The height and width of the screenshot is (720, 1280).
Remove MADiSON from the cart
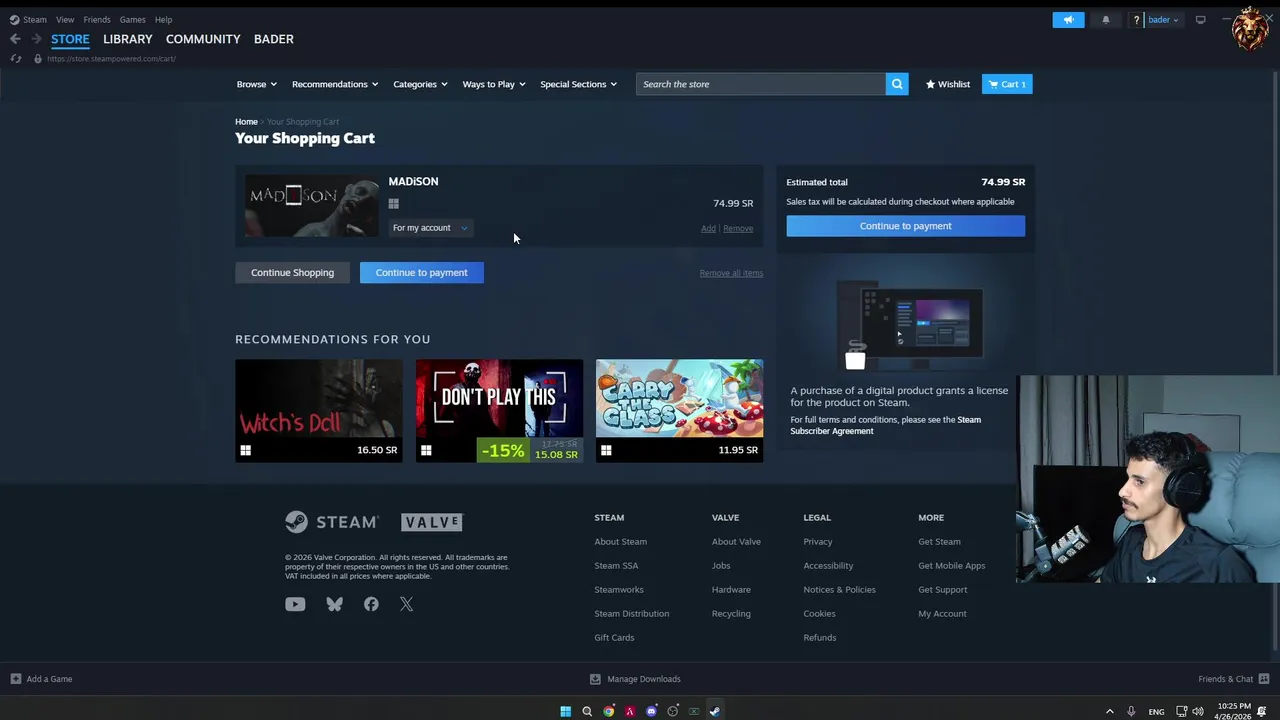click(x=738, y=229)
